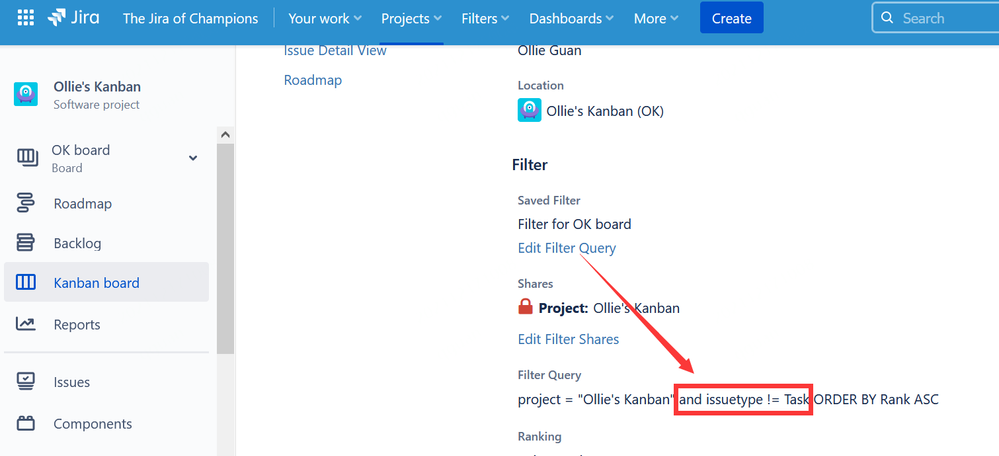Open the Your work dropdown
Image resolution: width=999 pixels, height=456 pixels.
pyautogui.click(x=325, y=18)
